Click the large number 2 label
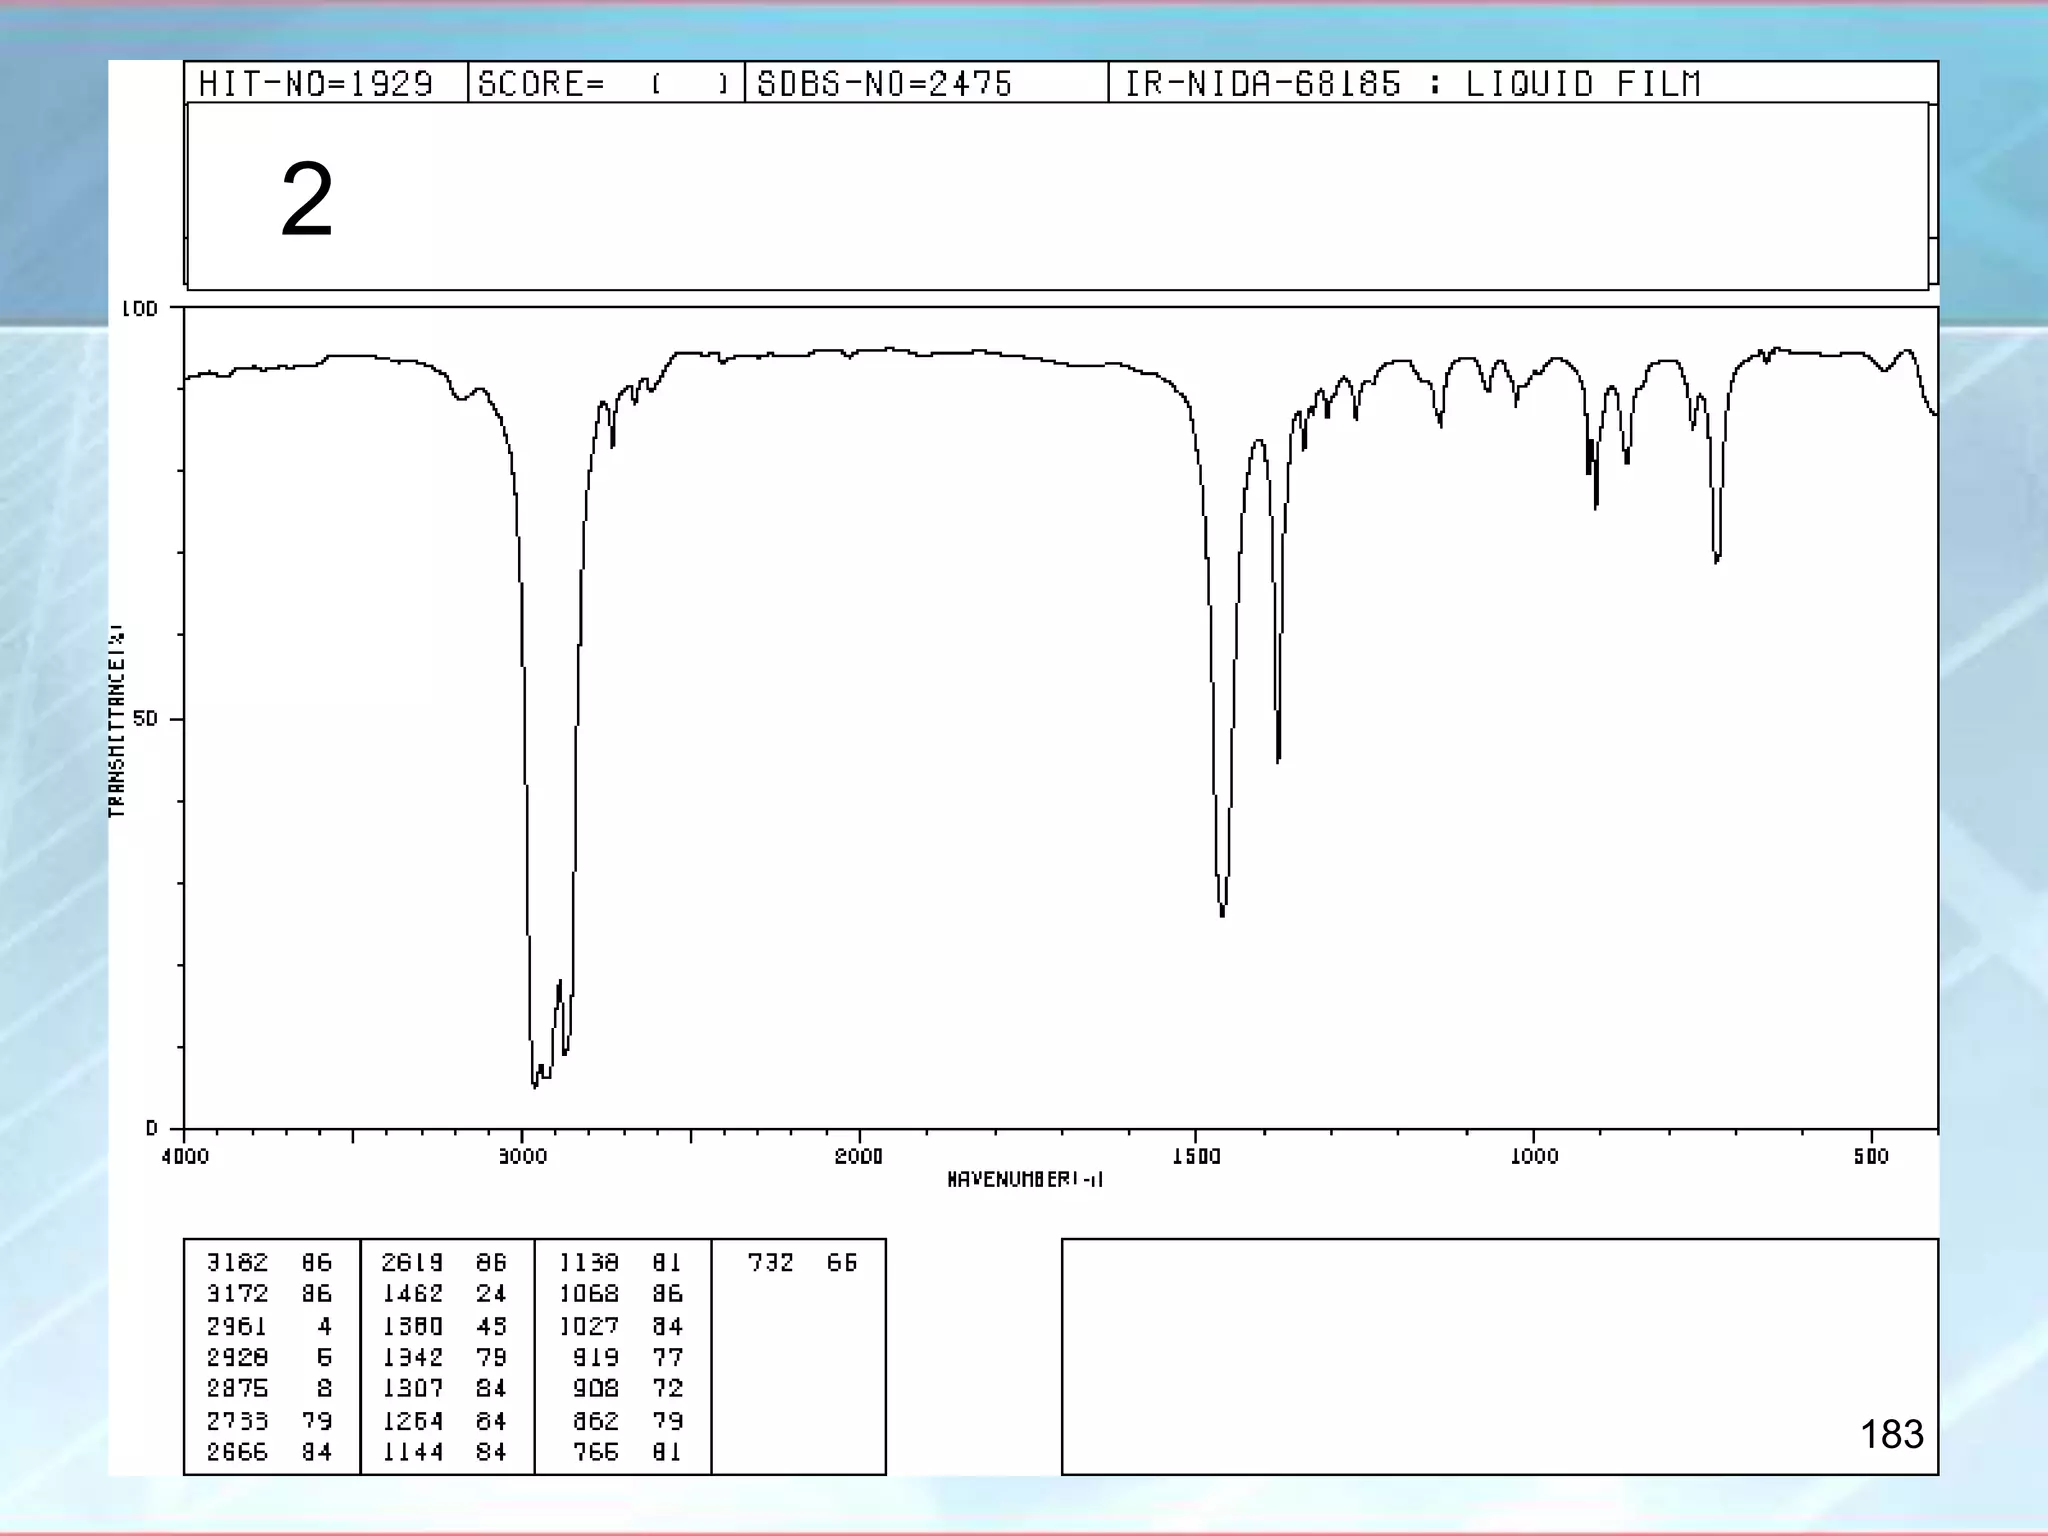 307,200
